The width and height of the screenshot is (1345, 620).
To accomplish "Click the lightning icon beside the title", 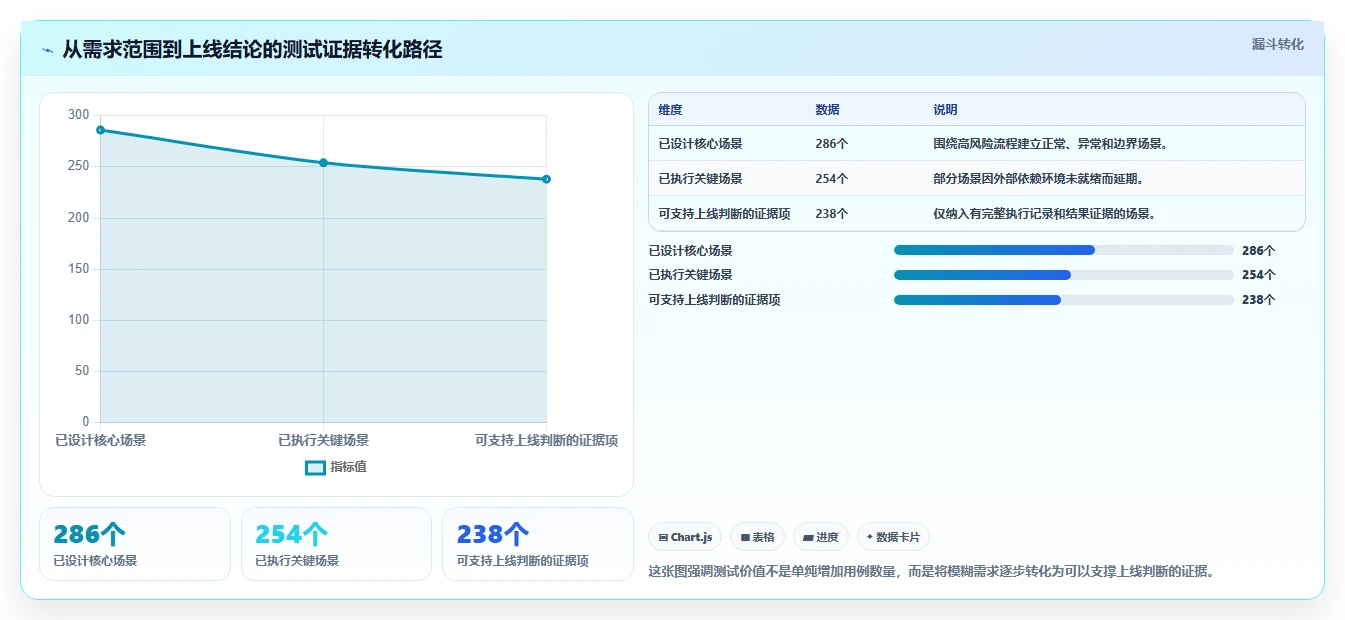I will pos(47,50).
